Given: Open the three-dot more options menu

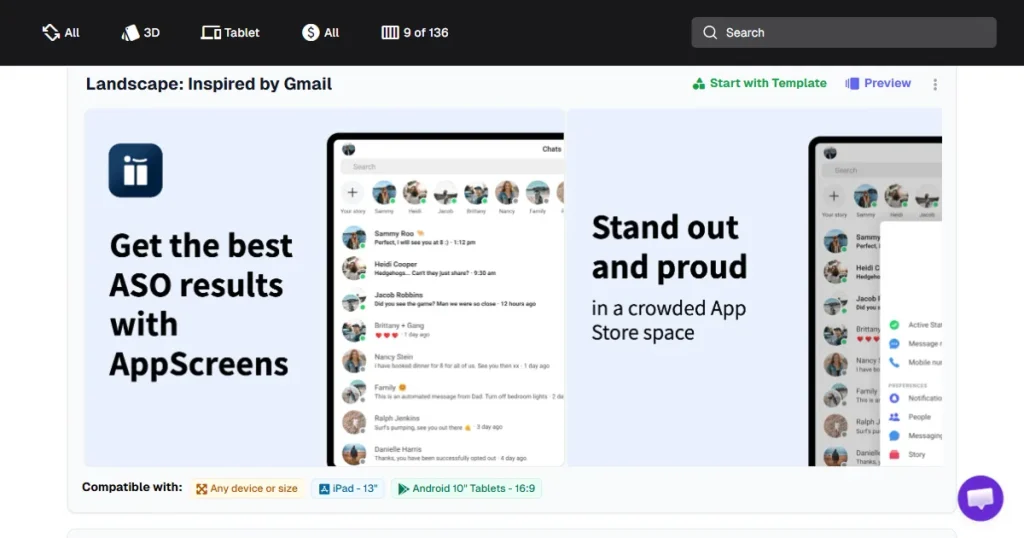Looking at the screenshot, I should coord(935,84).
